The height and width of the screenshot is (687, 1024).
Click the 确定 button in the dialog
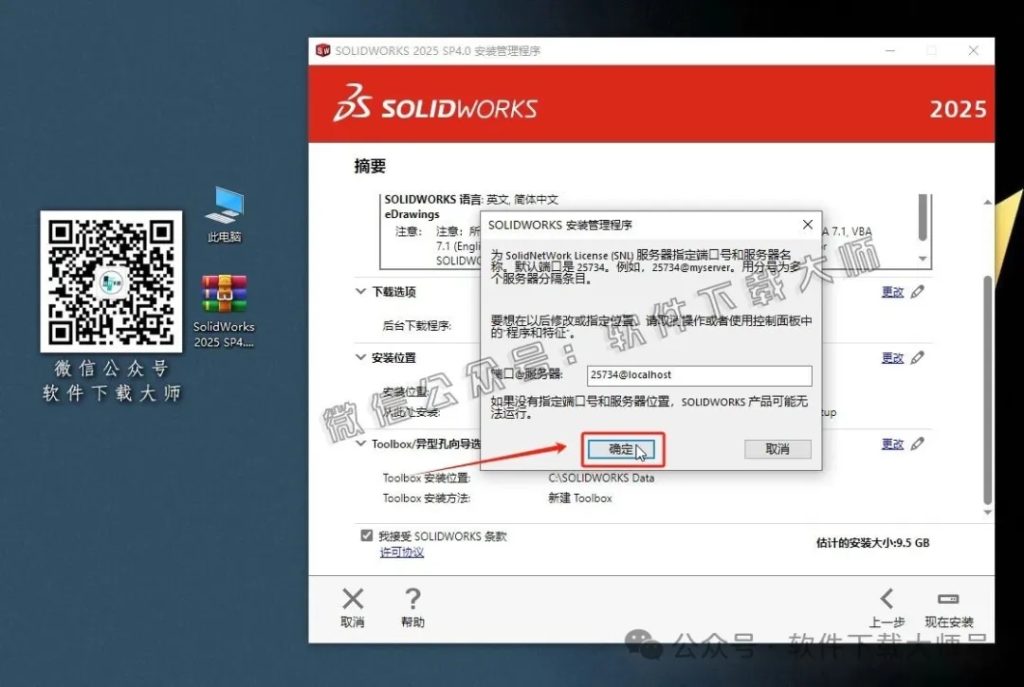621,450
